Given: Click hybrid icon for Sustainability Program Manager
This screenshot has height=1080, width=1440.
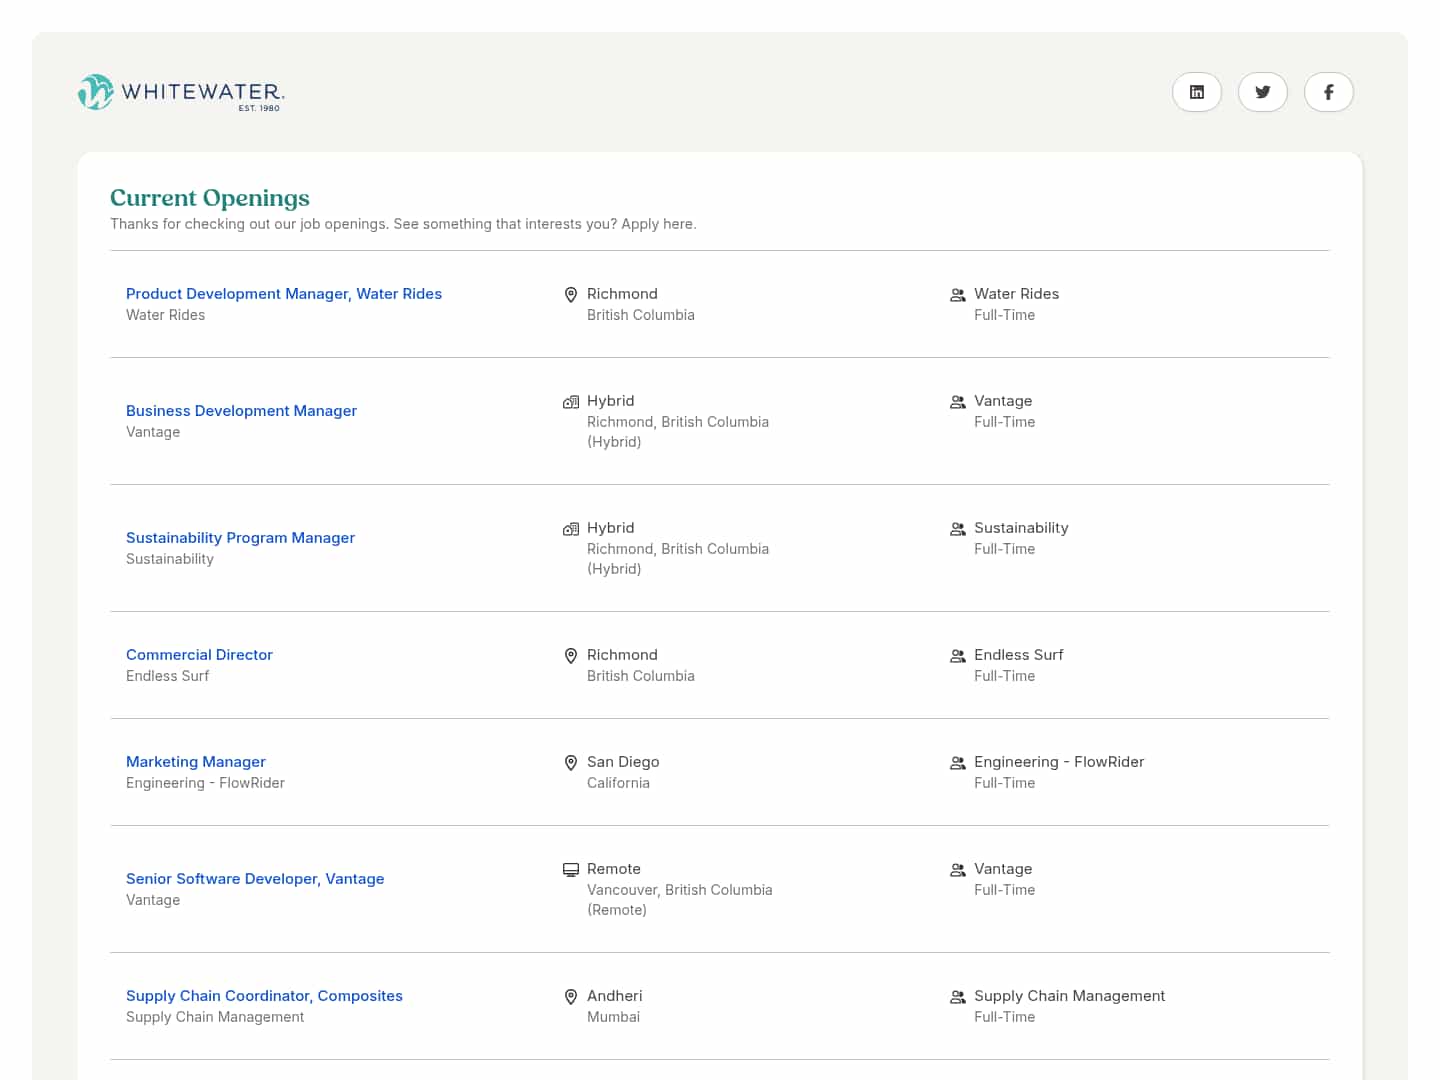Looking at the screenshot, I should click(x=571, y=529).
